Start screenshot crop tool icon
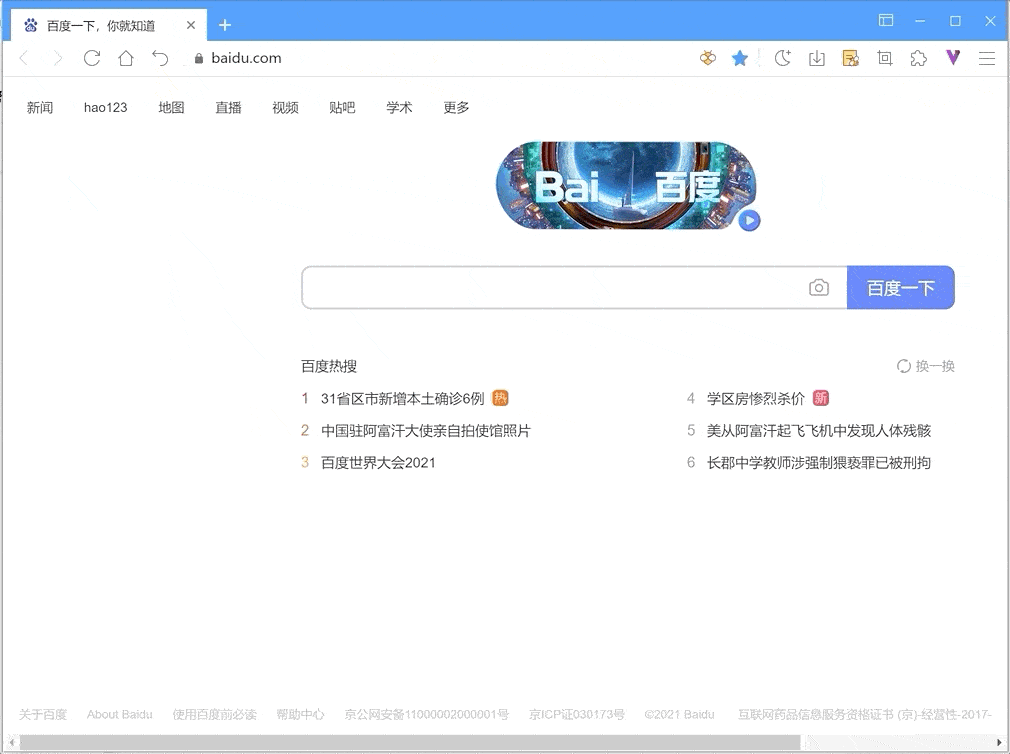The height and width of the screenshot is (754, 1010). pos(885,59)
